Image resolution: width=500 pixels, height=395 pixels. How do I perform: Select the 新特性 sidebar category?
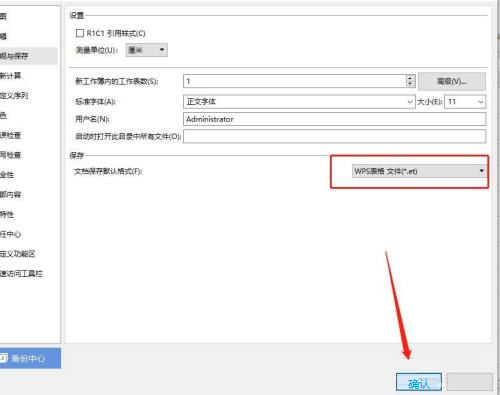(x=7, y=214)
